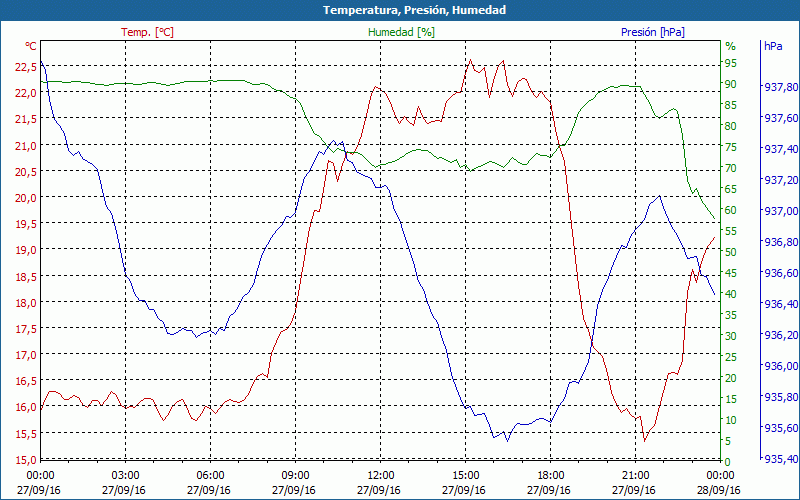This screenshot has width=800, height=500.
Task: Click the 935,40 value on the pressure axis
Action: pos(781,460)
